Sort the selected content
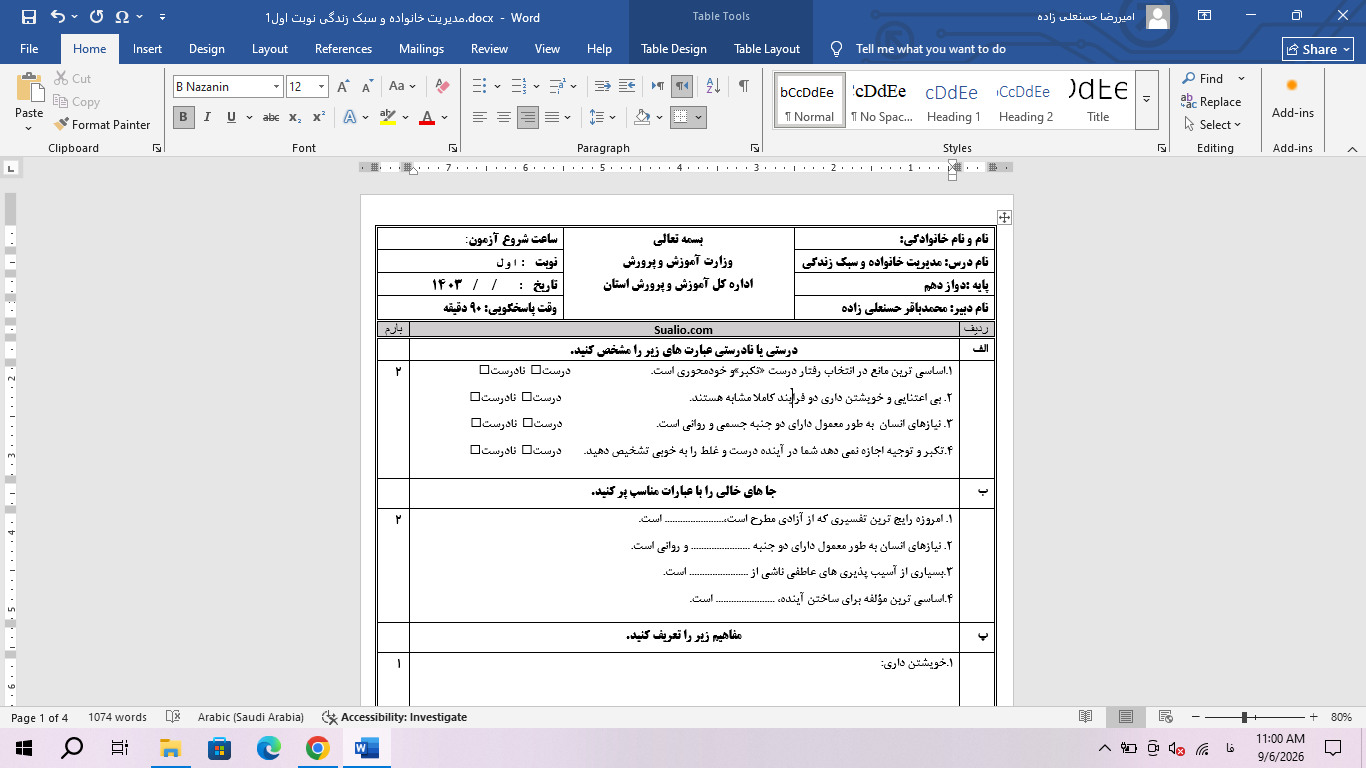 pos(713,87)
